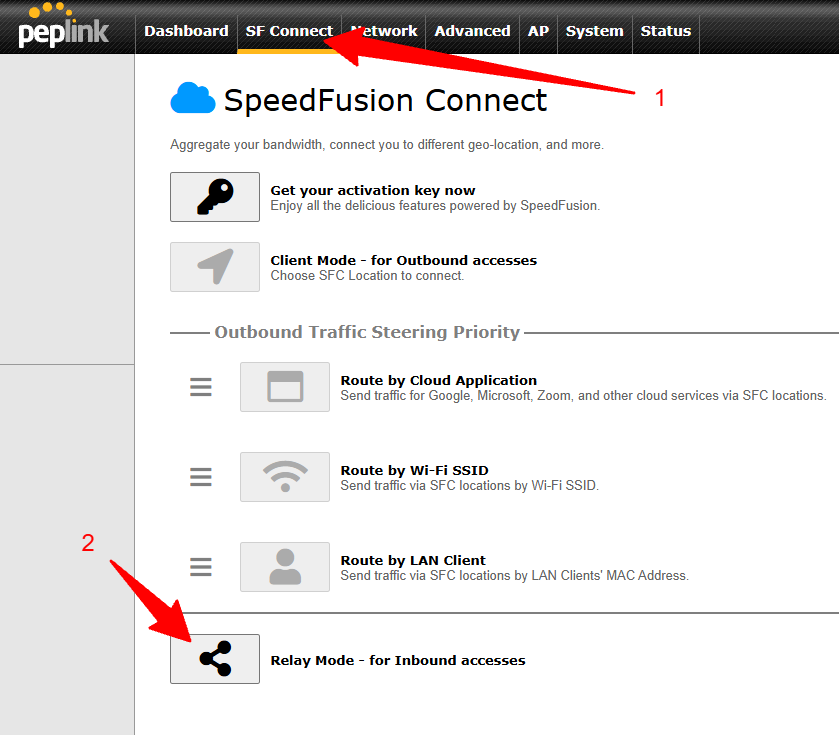Grab the reorder handle for Cloud Application
The image size is (839, 735).
click(201, 387)
